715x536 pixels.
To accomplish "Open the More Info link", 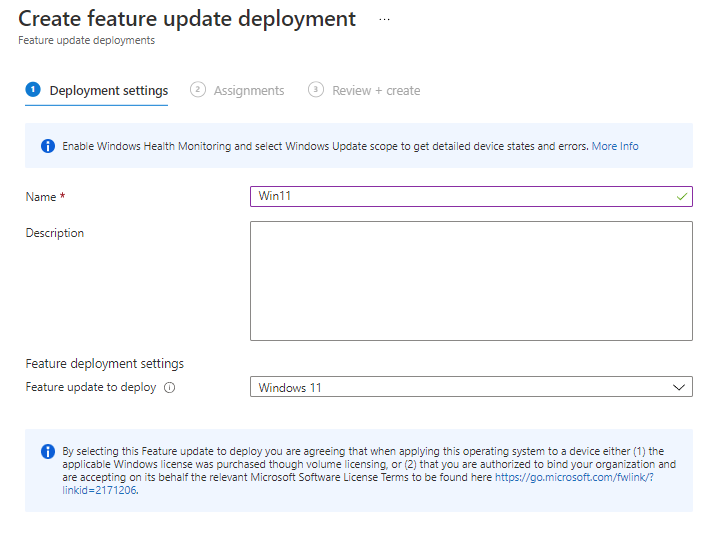I will (x=615, y=146).
